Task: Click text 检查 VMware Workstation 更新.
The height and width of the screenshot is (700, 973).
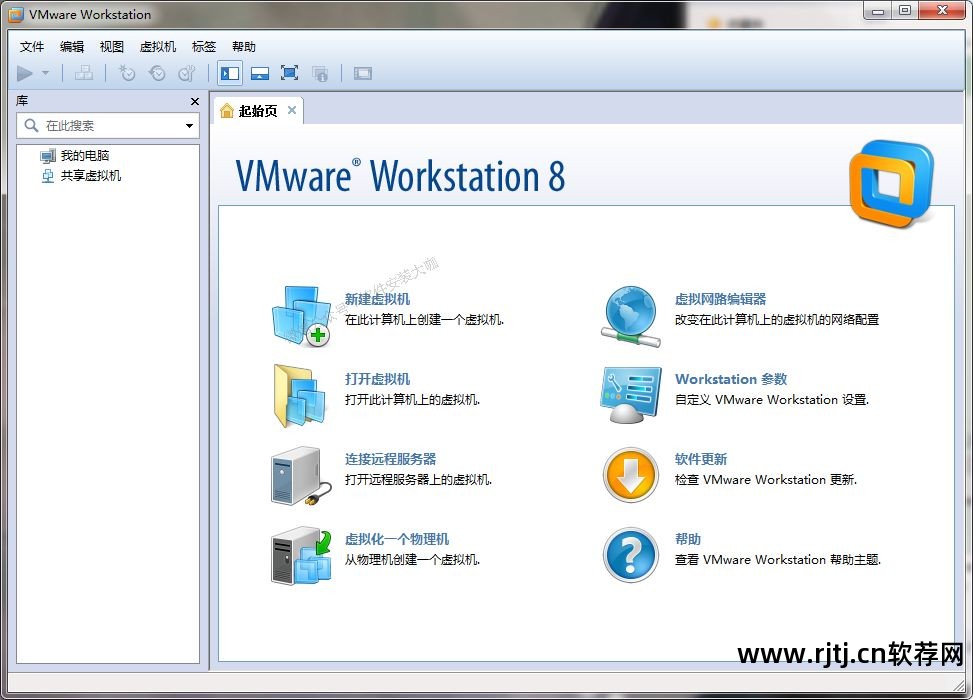Action: pyautogui.click(x=766, y=480)
